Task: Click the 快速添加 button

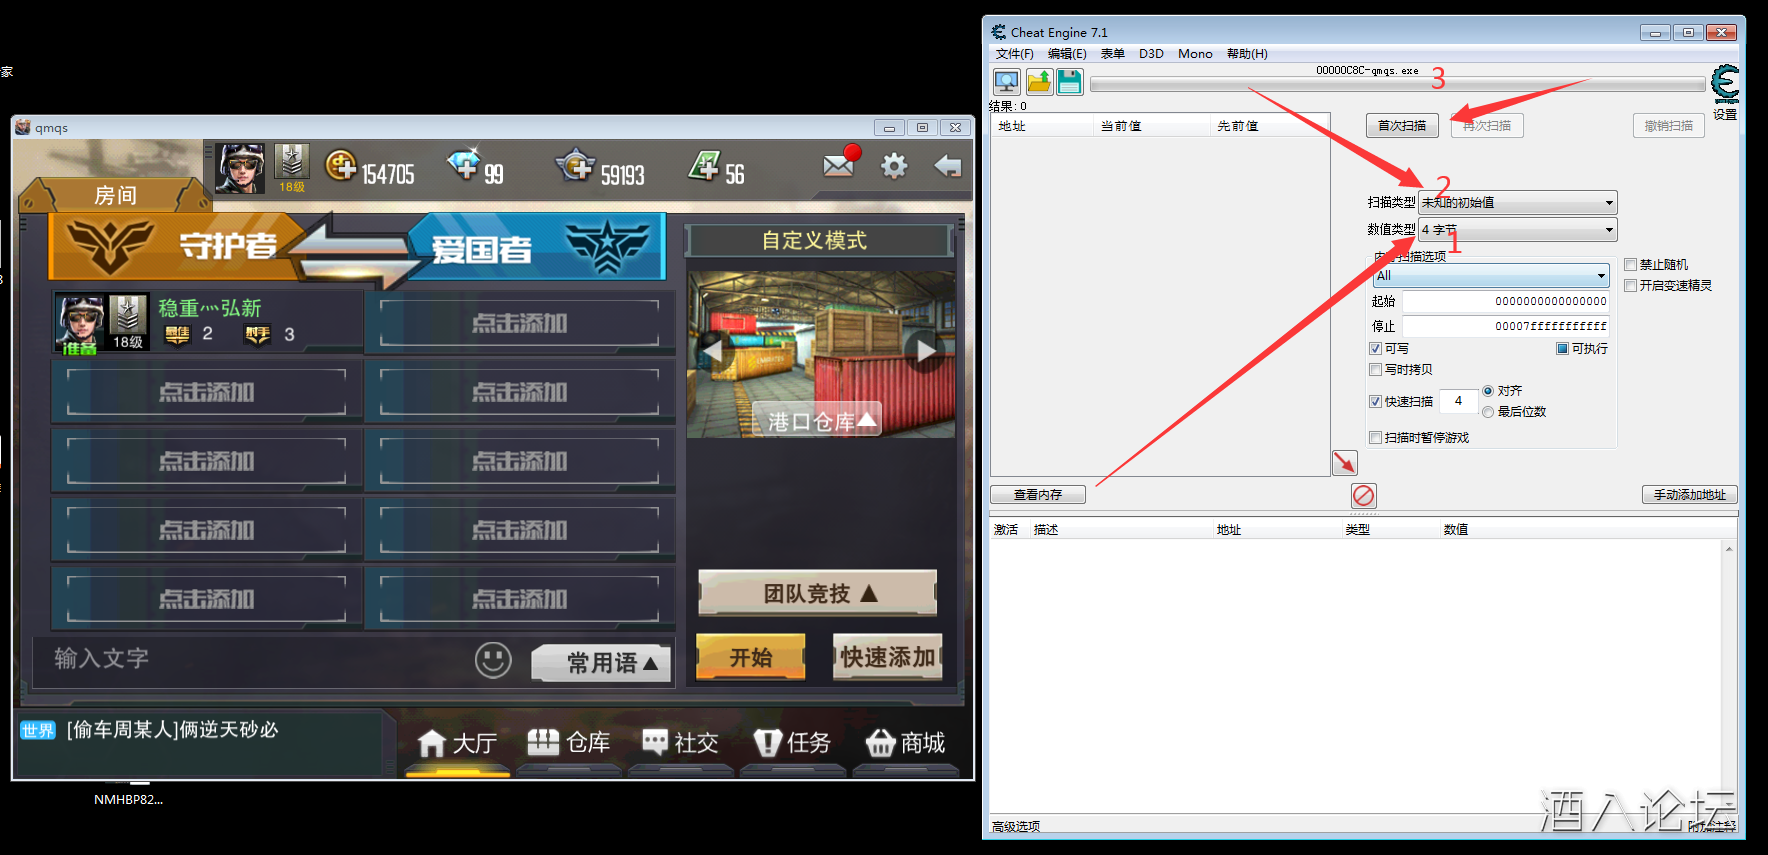Action: (888, 657)
